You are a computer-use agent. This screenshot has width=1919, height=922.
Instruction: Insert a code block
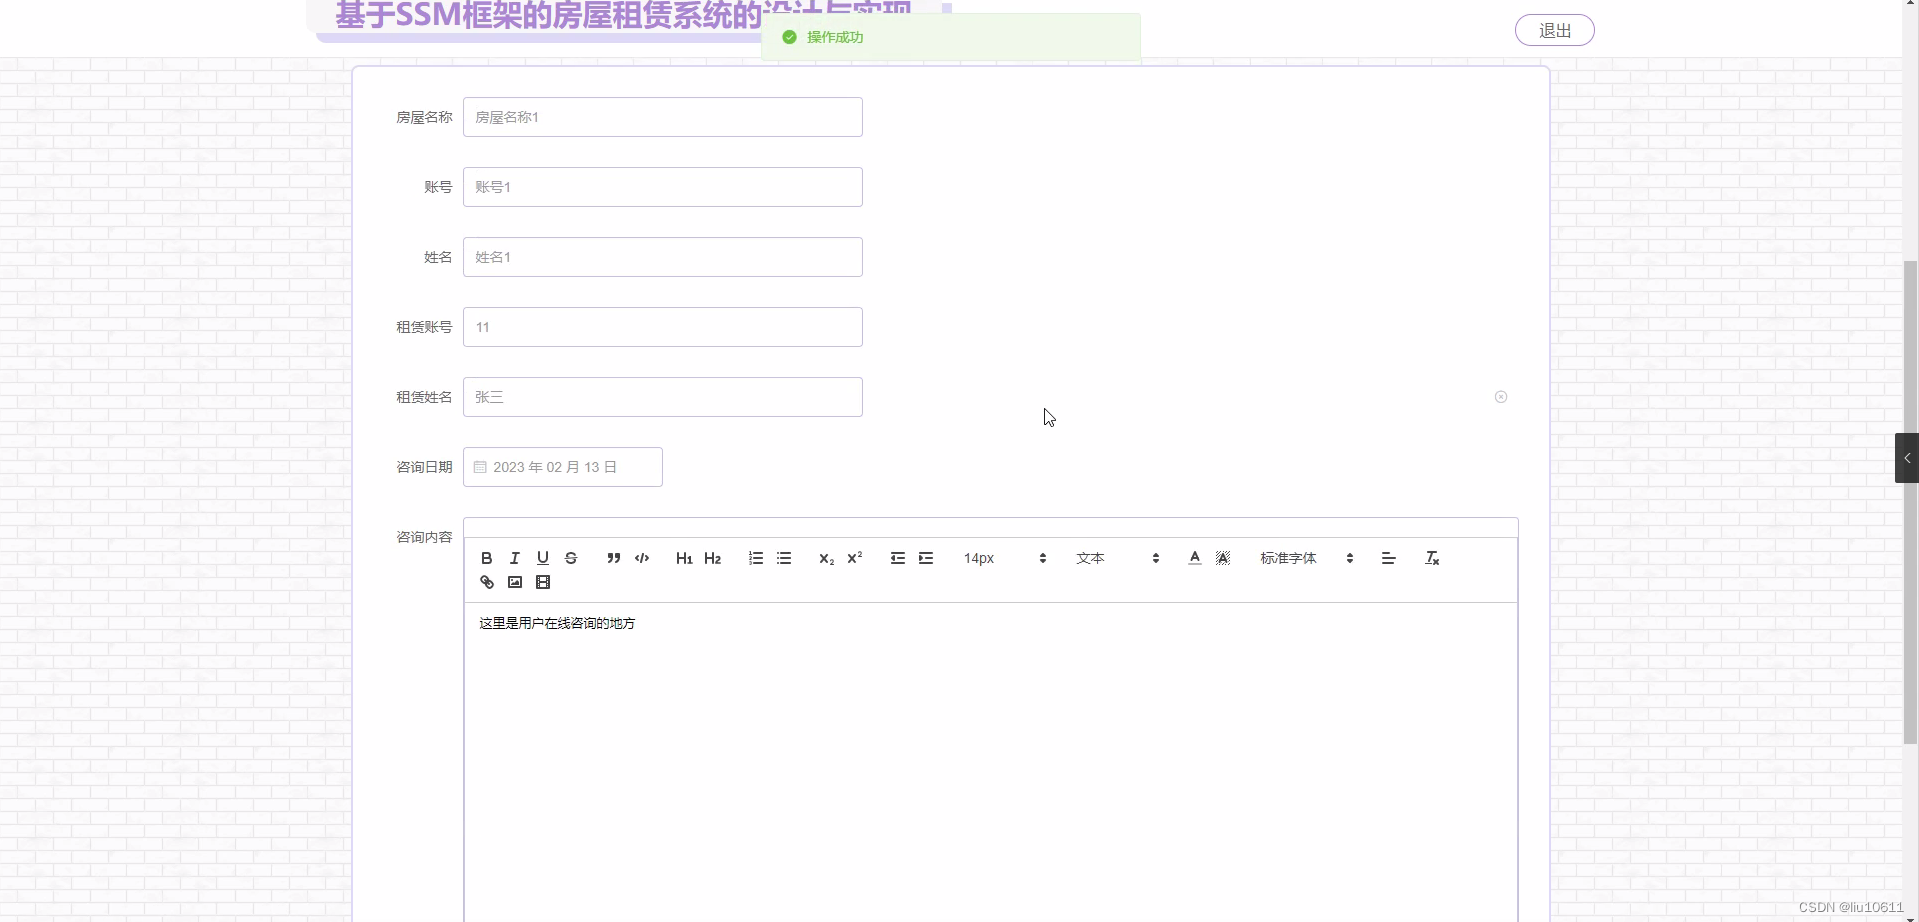tap(641, 558)
